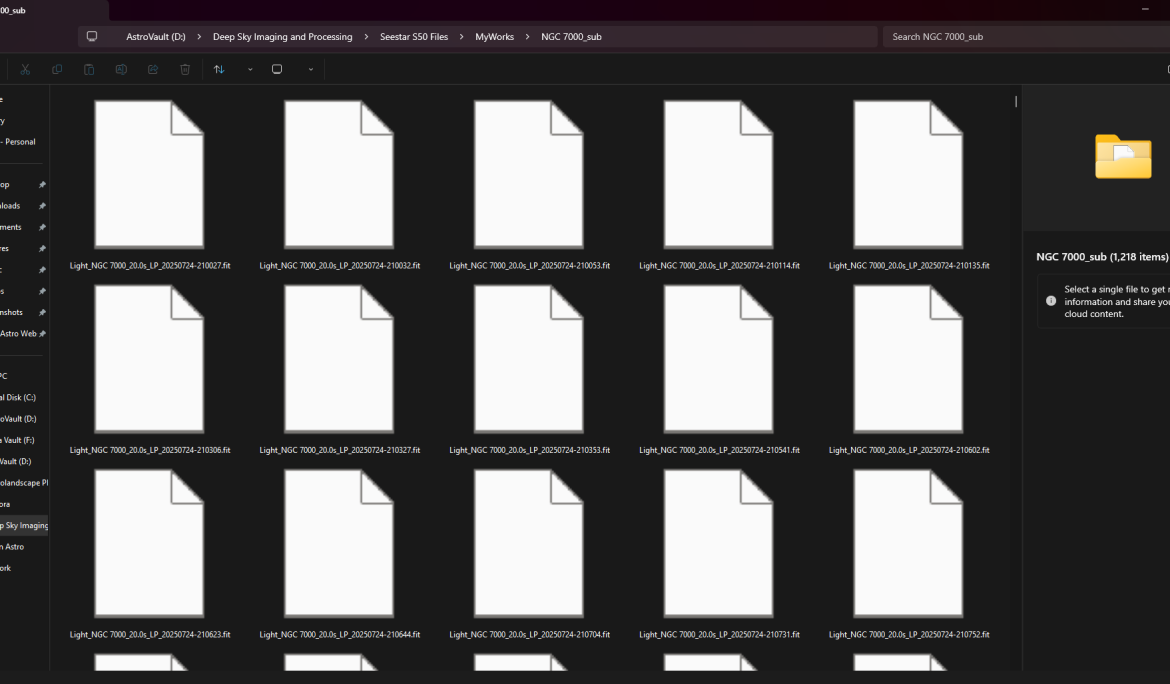Unpin the Astro Web folder using its pin icon
This screenshot has height=684, width=1170.
[42, 334]
